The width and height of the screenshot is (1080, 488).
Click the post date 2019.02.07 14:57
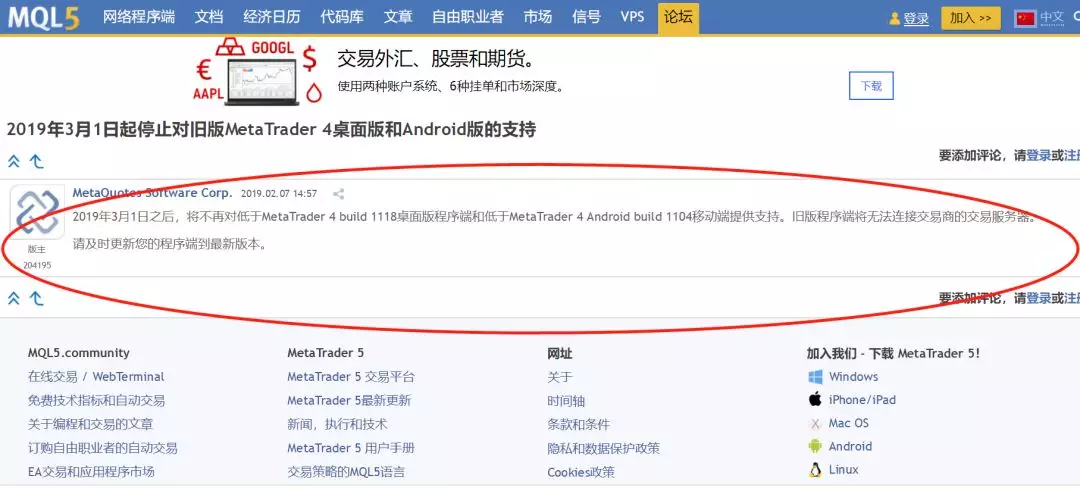tap(279, 194)
